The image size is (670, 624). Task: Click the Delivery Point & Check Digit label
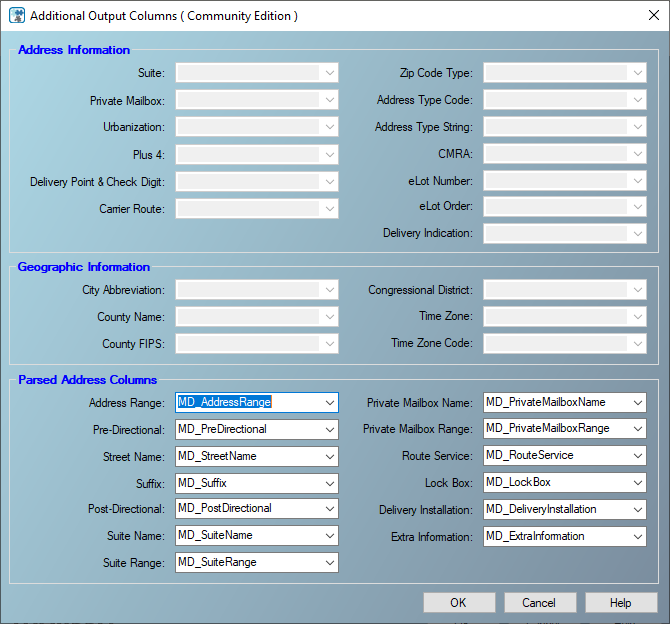97,182
